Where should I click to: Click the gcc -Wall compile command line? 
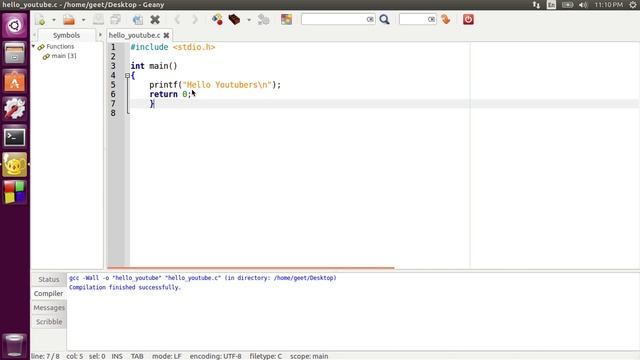[x=203, y=278]
